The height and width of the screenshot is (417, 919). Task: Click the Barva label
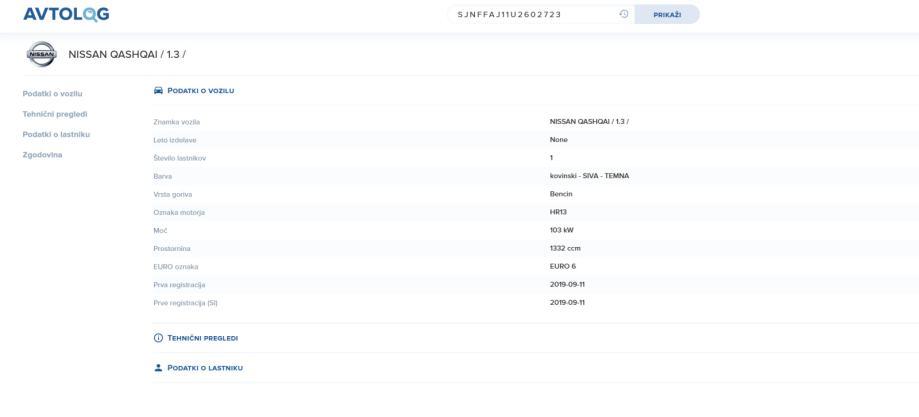pos(162,177)
